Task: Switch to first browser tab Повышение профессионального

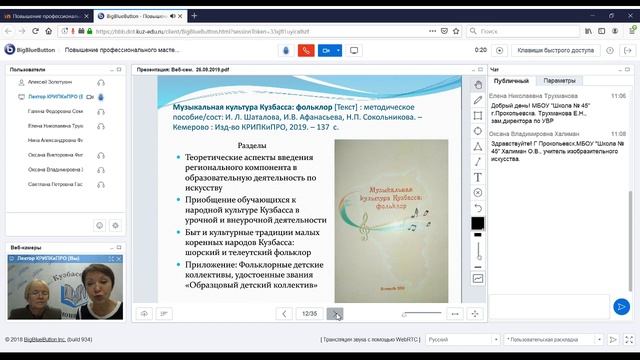Action: 46,16
